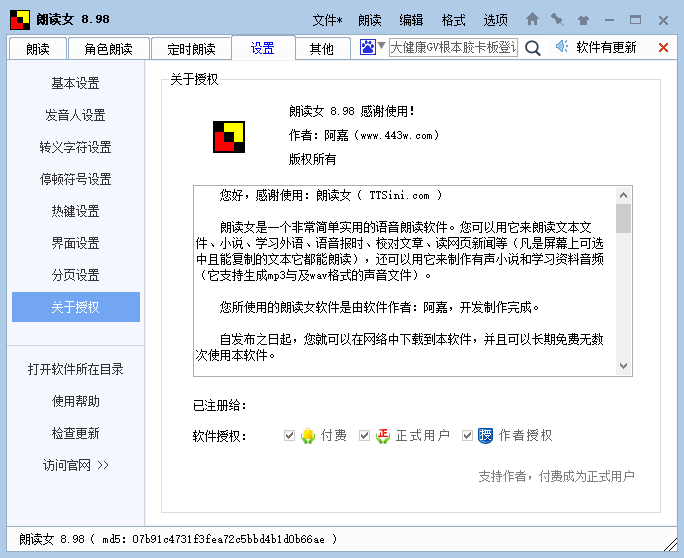Click 访问官网 >> link
The width and height of the screenshot is (684, 558).
(75, 465)
